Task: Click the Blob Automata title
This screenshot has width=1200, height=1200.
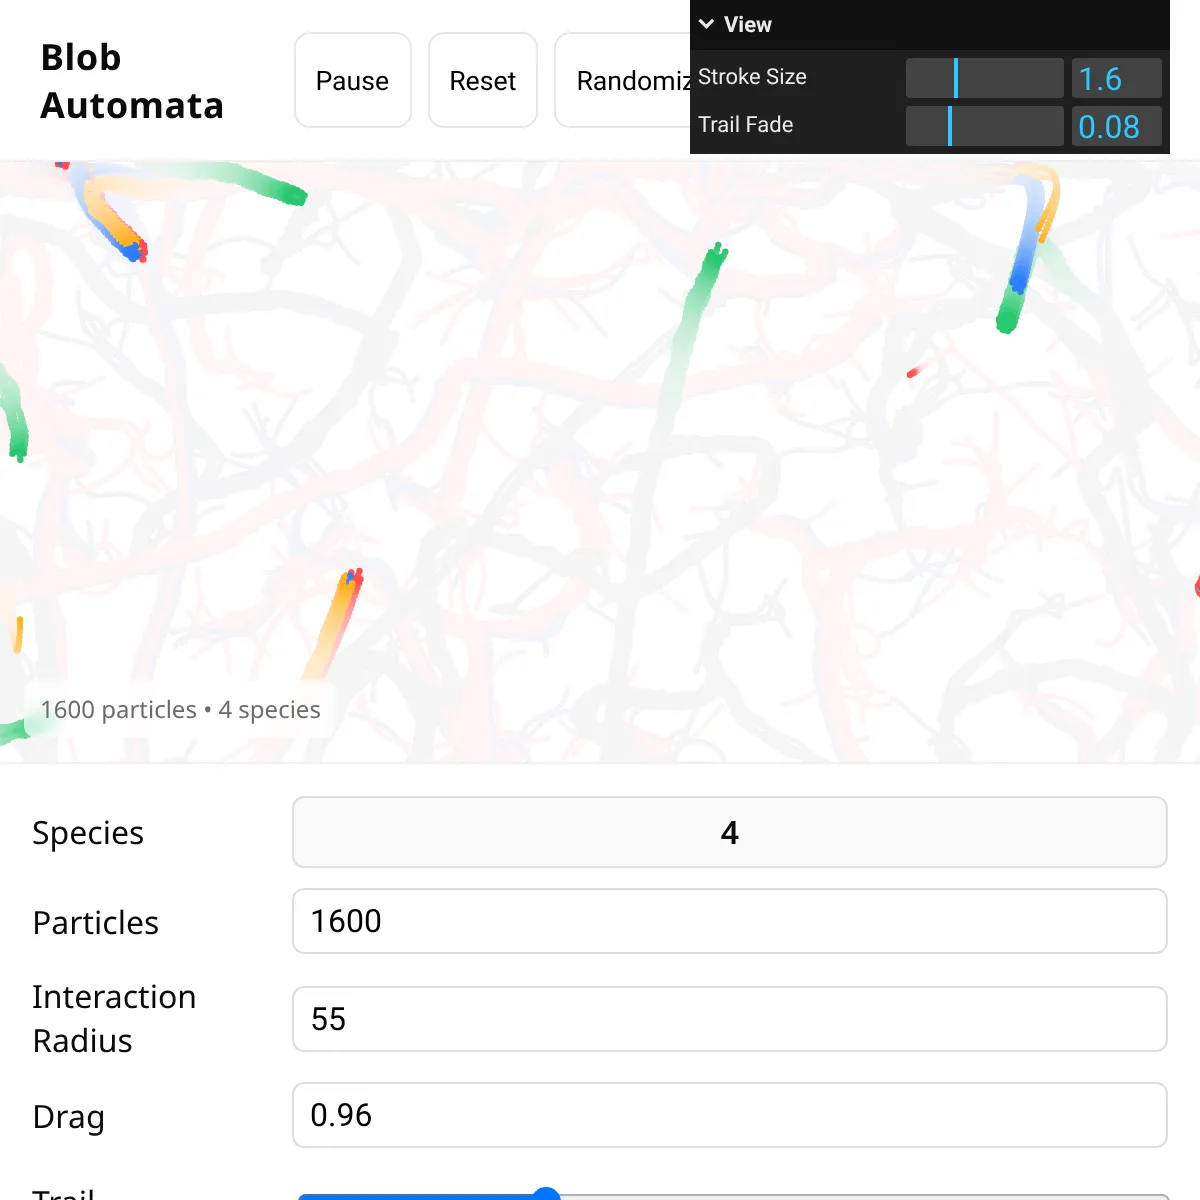Action: (x=131, y=80)
